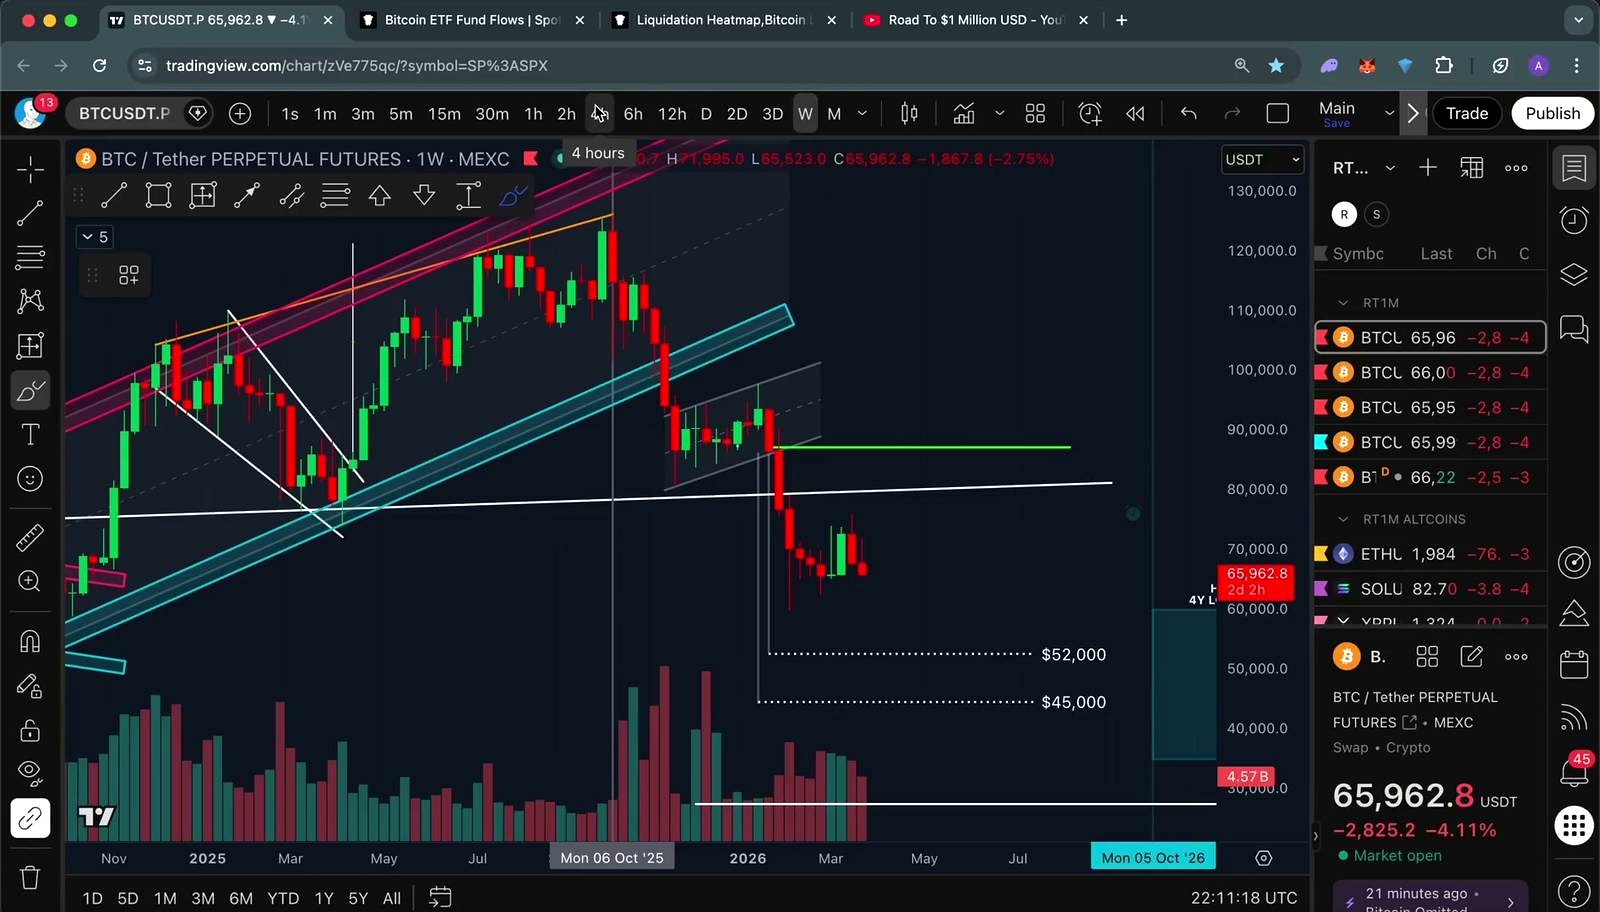Start bar replay mode

coord(1135,114)
